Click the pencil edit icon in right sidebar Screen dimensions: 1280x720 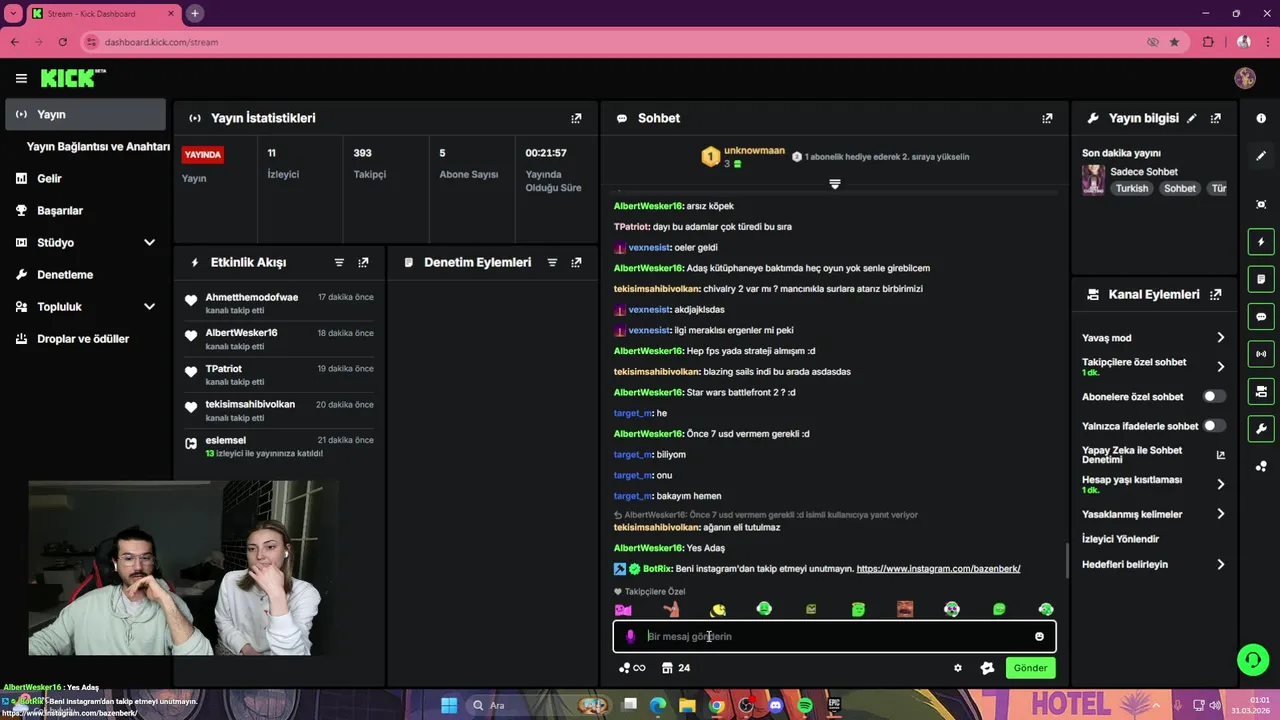1260,156
